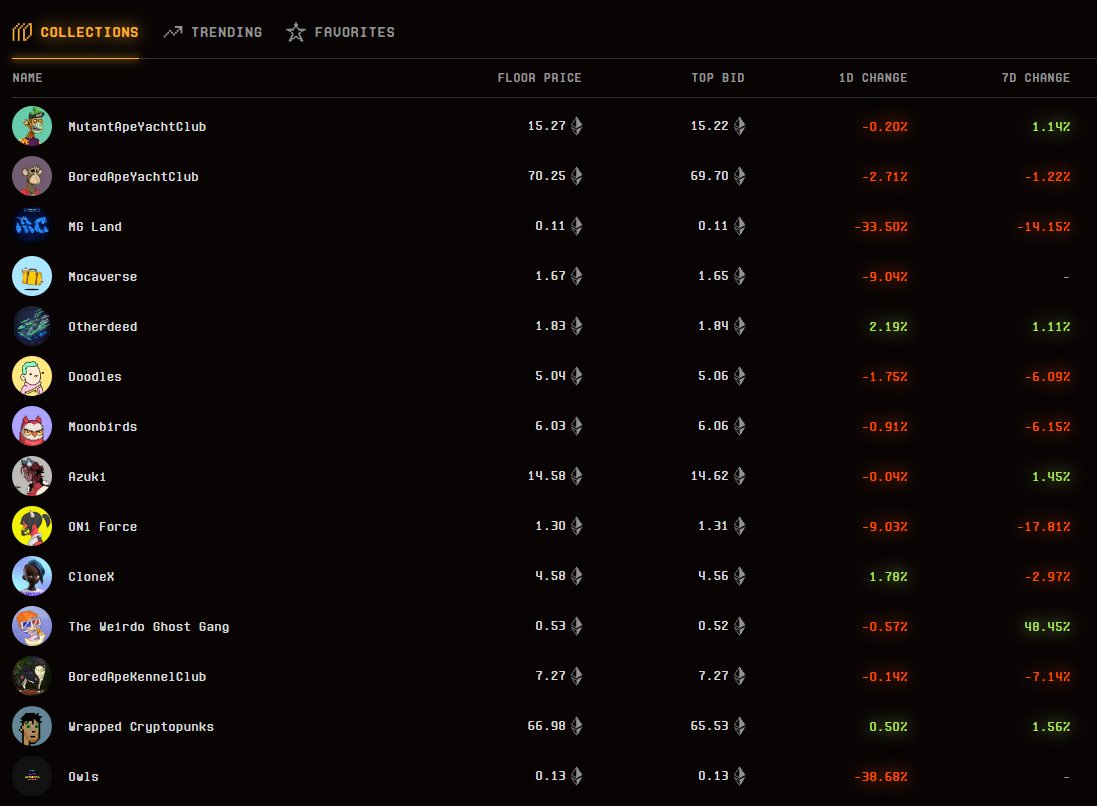Click the BoredApeYachtClub avatar icon
1097x806 pixels.
[32, 176]
